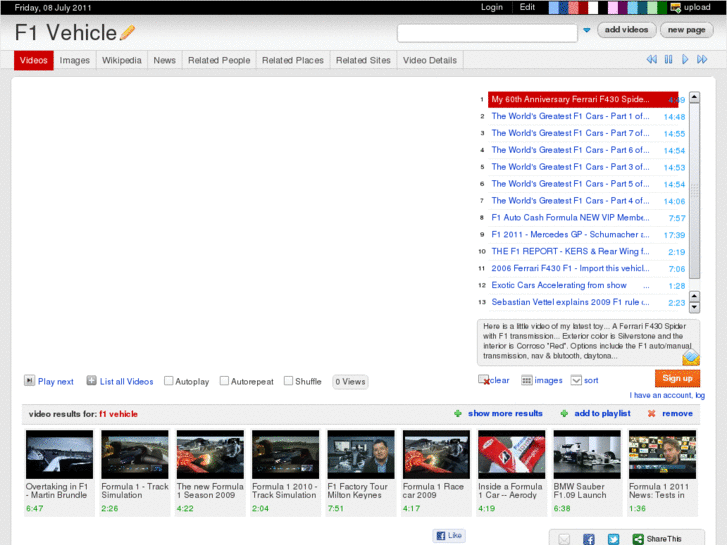Click the List all Videos icon

coord(91,381)
